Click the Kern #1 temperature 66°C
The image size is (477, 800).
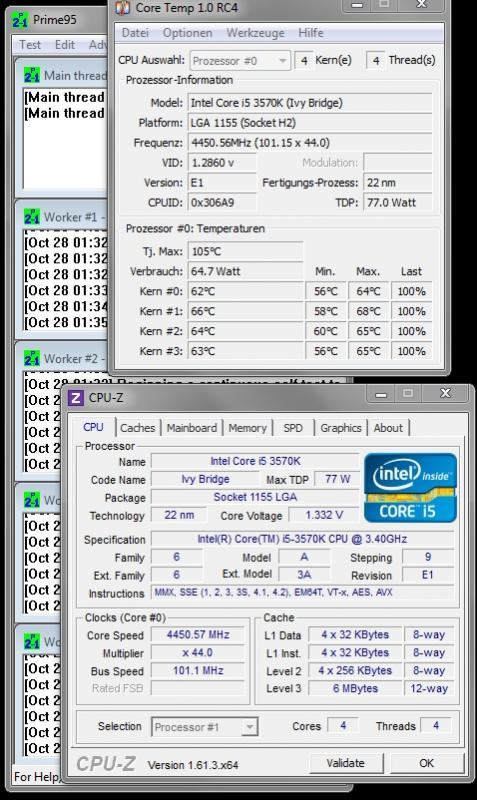click(245, 311)
